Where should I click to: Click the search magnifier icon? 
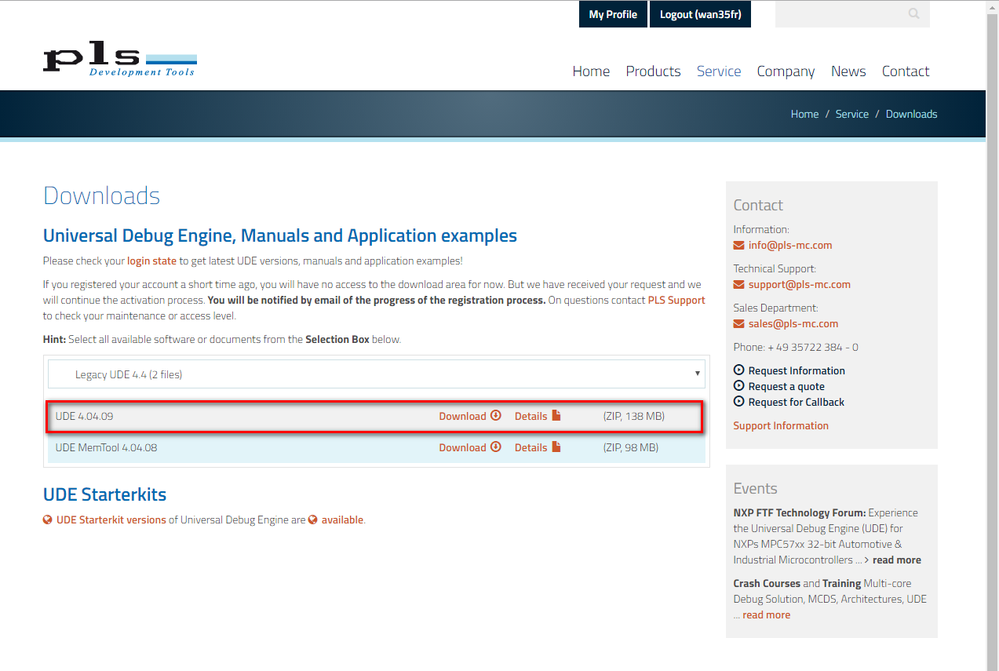tap(914, 13)
